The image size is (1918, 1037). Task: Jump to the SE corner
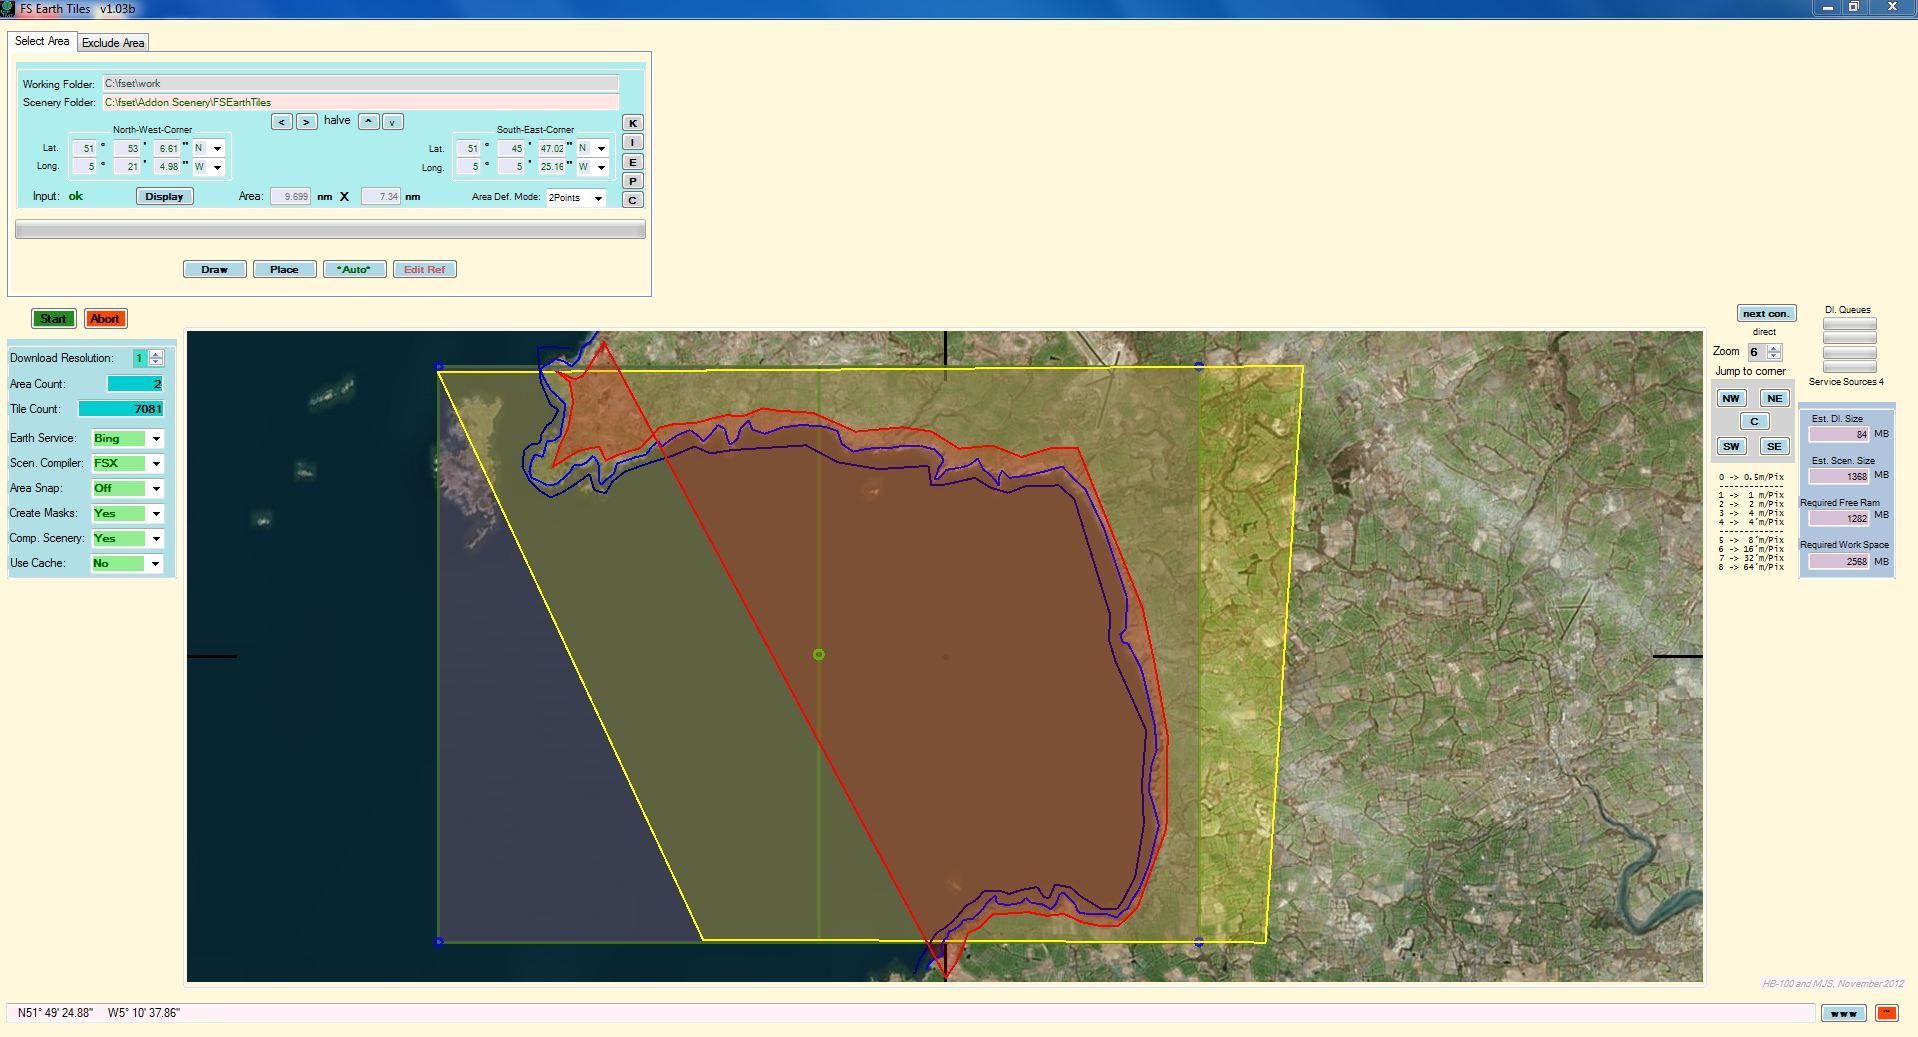1774,446
